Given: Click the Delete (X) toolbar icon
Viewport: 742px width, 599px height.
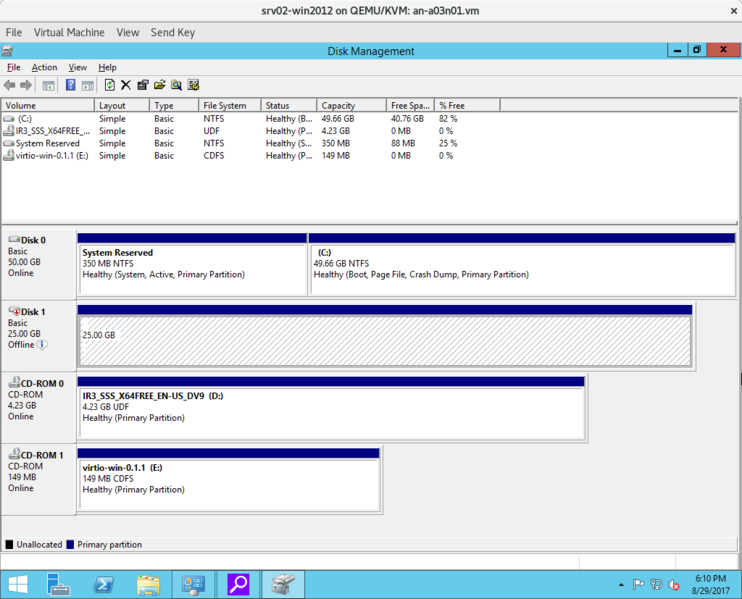Looking at the screenshot, I should tap(126, 85).
